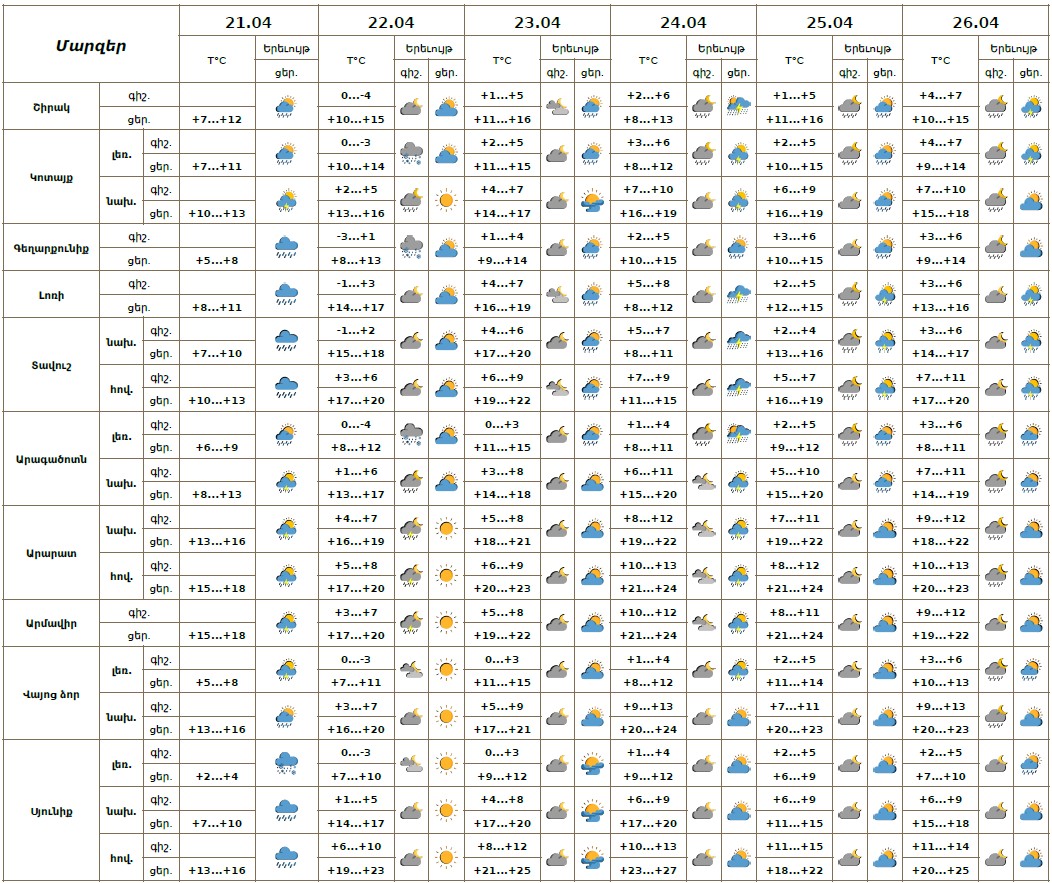This screenshot has width=1052, height=883.
Task: Select Shirak's night cloud icon for 26.04
Action: point(994,106)
